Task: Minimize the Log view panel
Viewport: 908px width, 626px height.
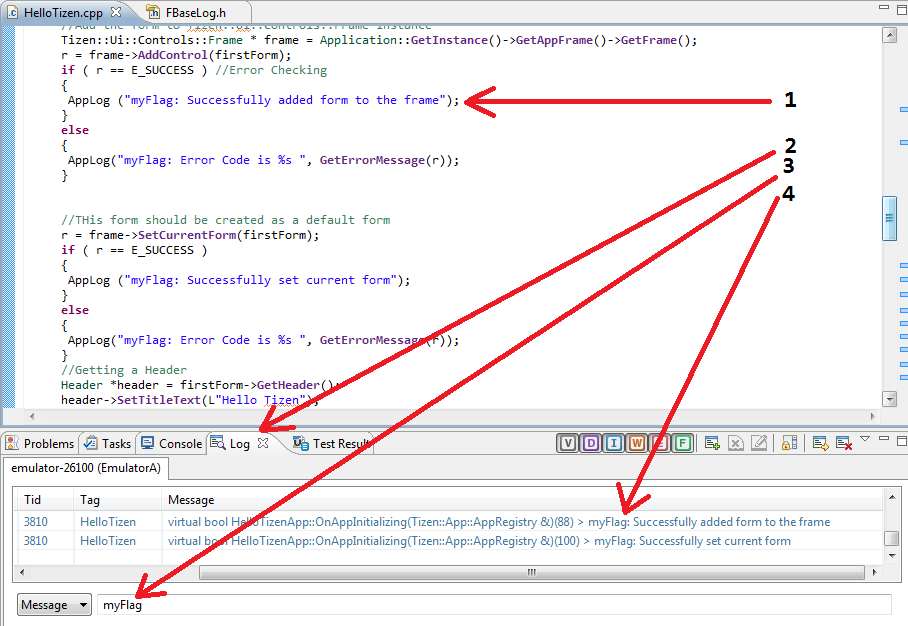Action: click(x=884, y=439)
